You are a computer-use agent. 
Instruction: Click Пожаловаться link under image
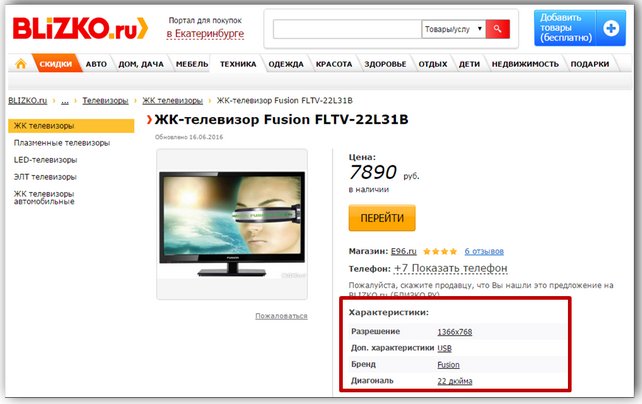pos(281,316)
